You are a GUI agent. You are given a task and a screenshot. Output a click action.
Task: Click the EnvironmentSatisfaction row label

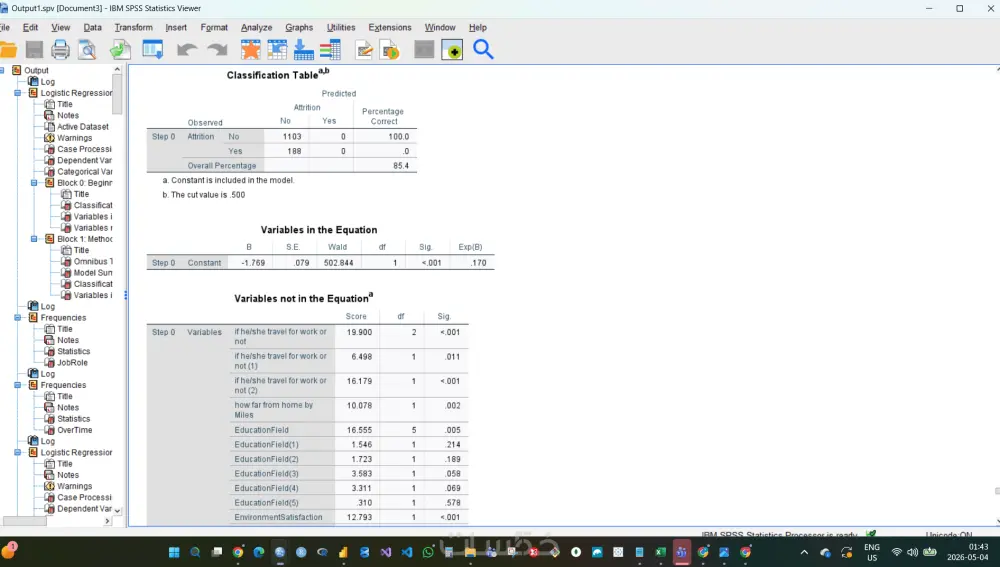point(278,517)
